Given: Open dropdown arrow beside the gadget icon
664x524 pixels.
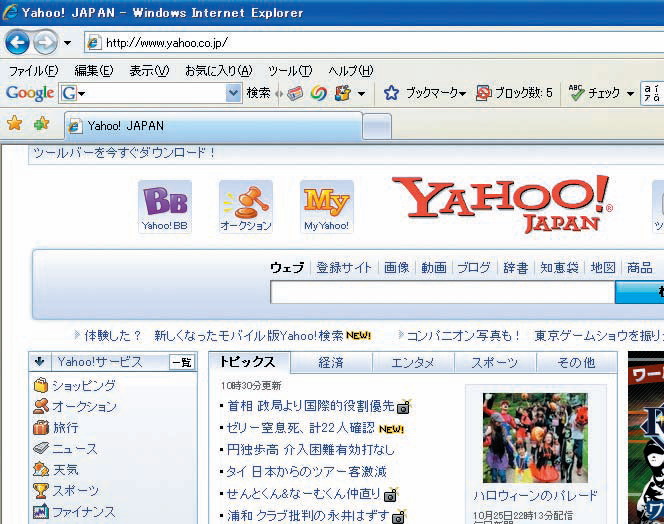Looking at the screenshot, I should 361,94.
